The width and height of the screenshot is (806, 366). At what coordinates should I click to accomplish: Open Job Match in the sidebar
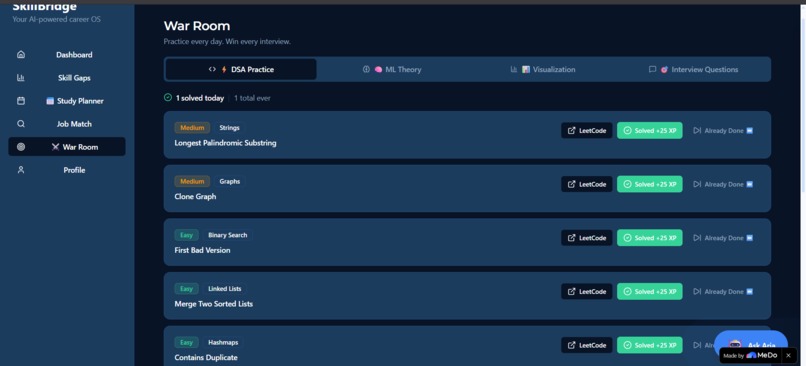67,124
